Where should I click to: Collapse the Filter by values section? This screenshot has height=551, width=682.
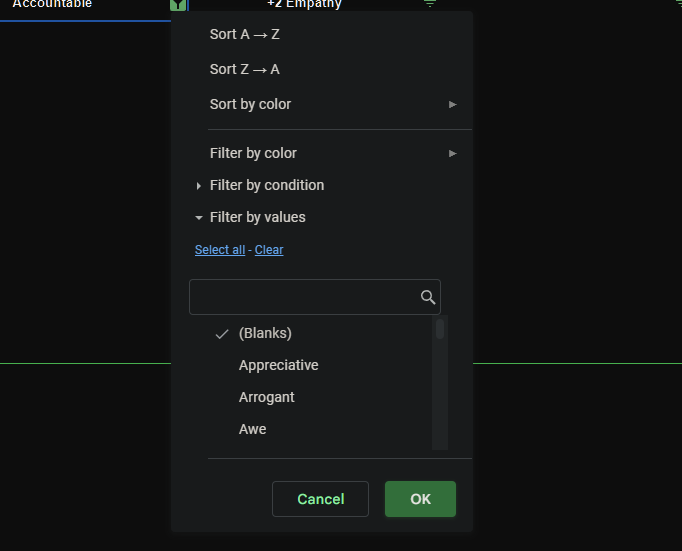[257, 217]
